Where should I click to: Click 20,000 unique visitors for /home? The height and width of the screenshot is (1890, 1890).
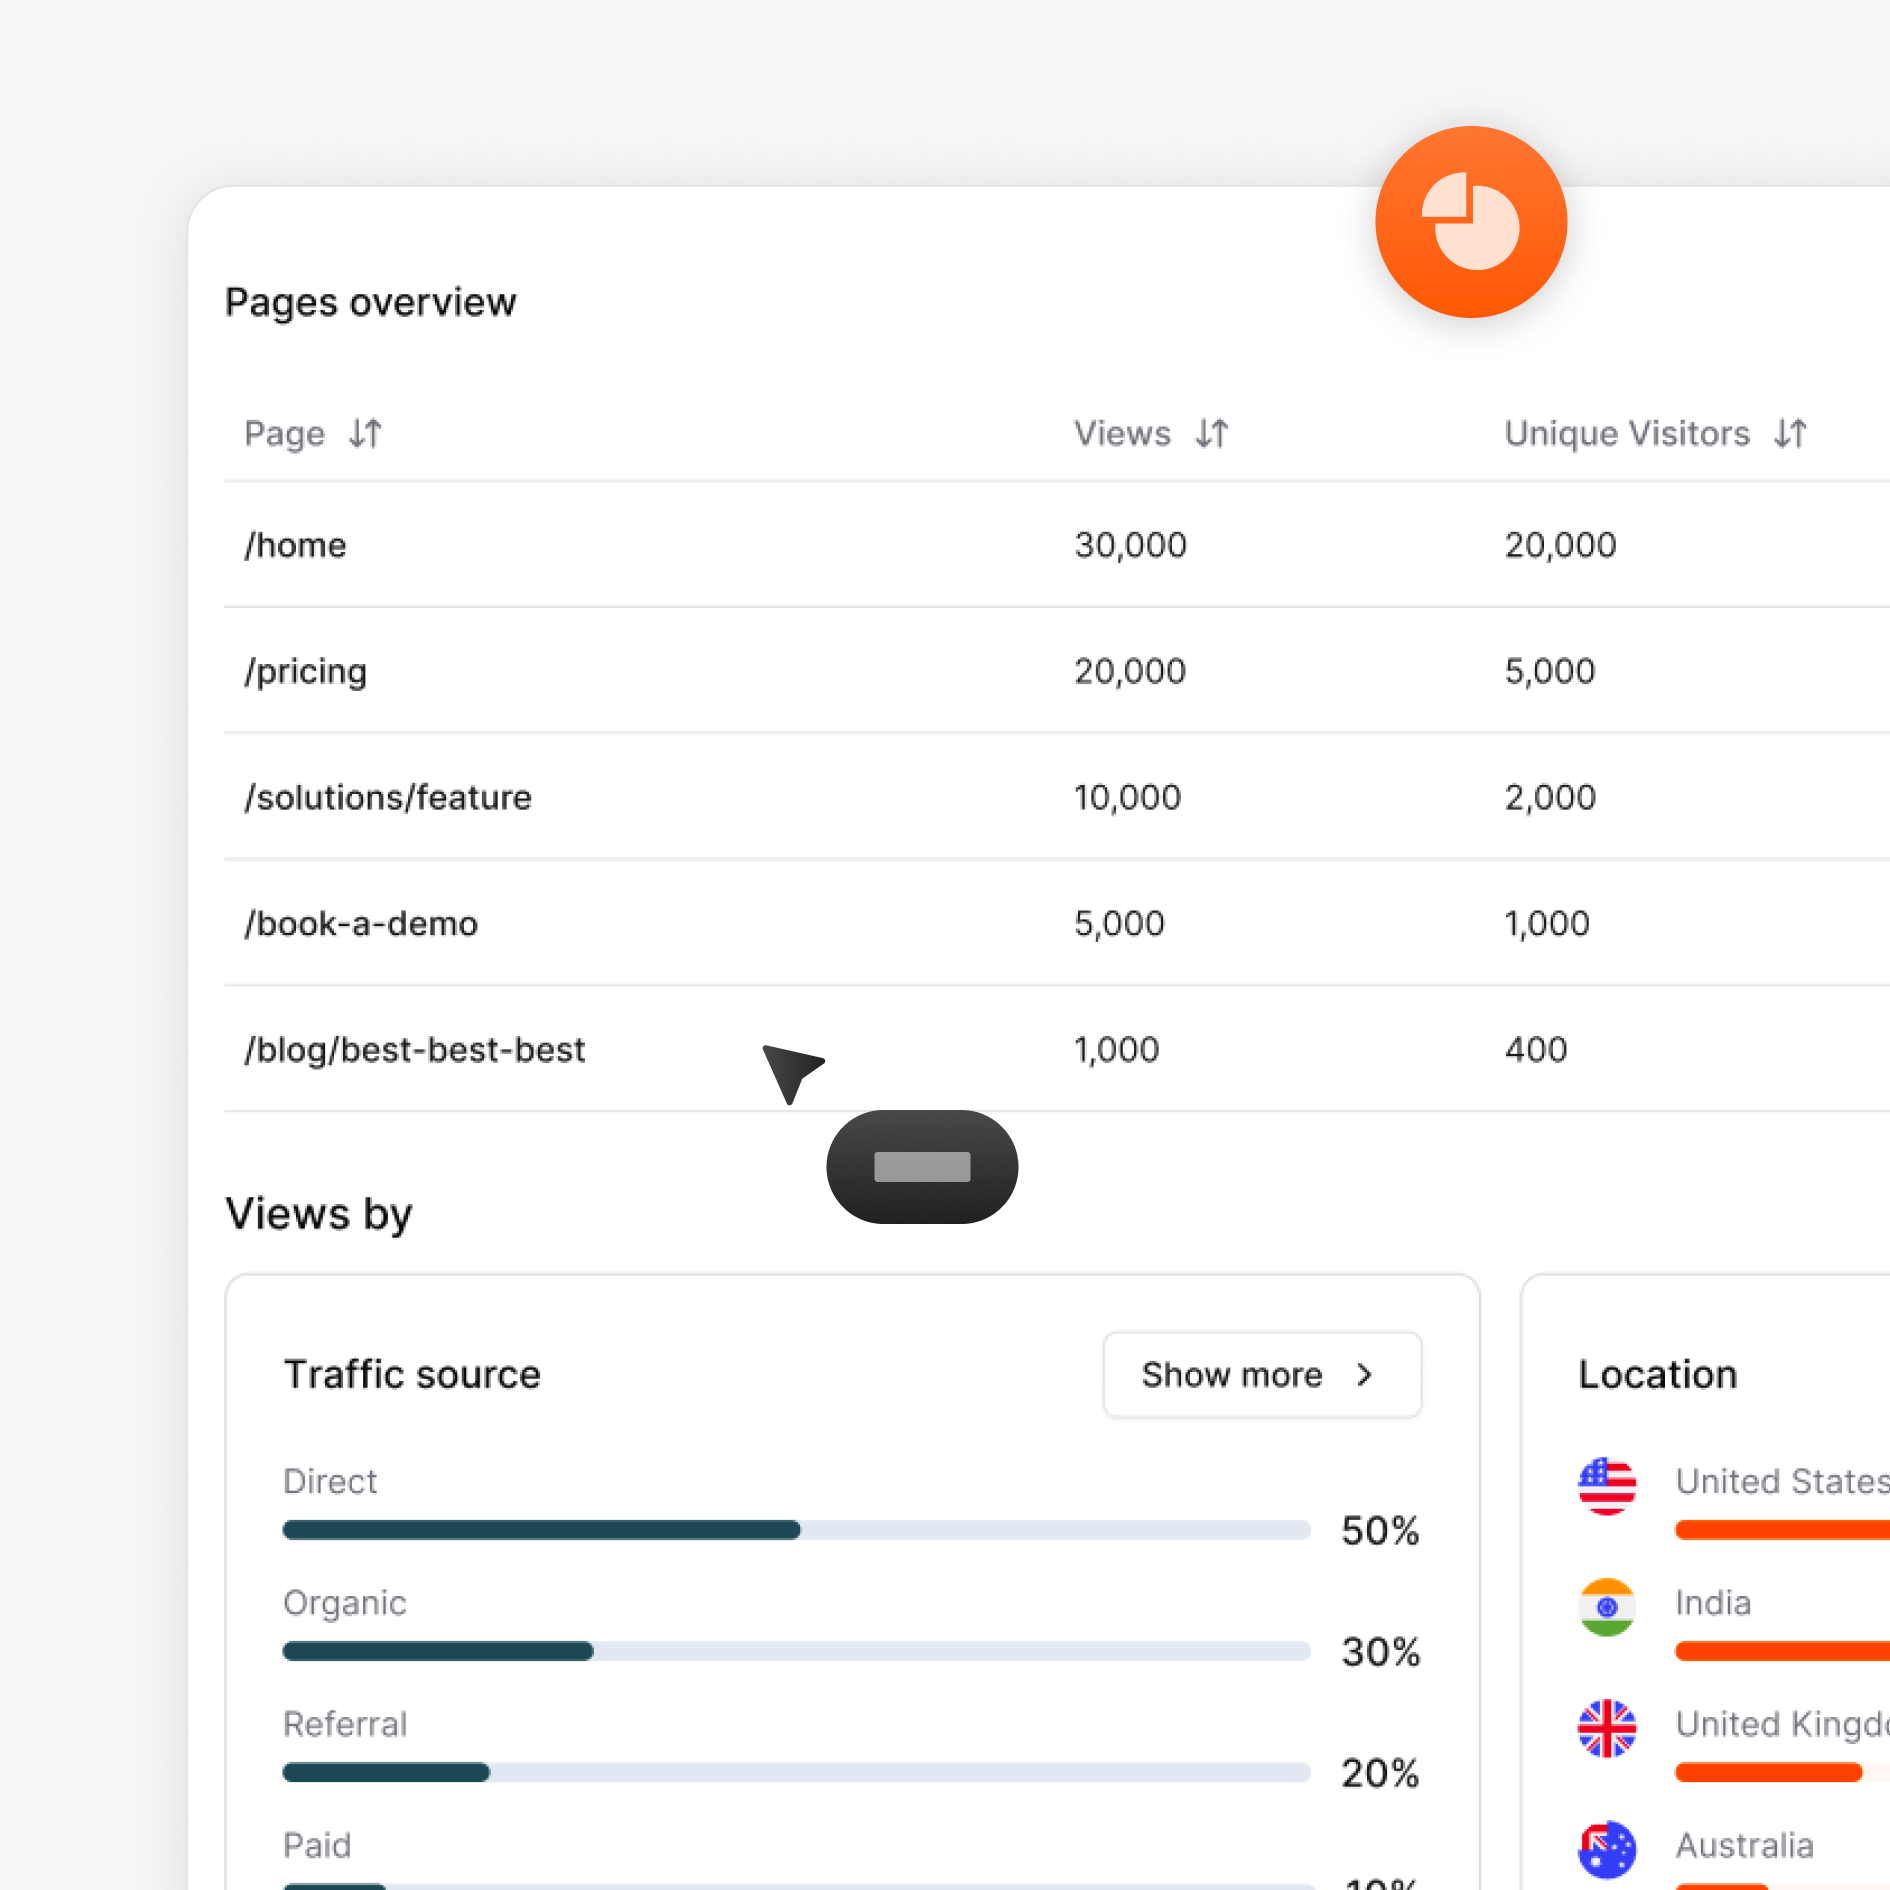[x=1560, y=545]
